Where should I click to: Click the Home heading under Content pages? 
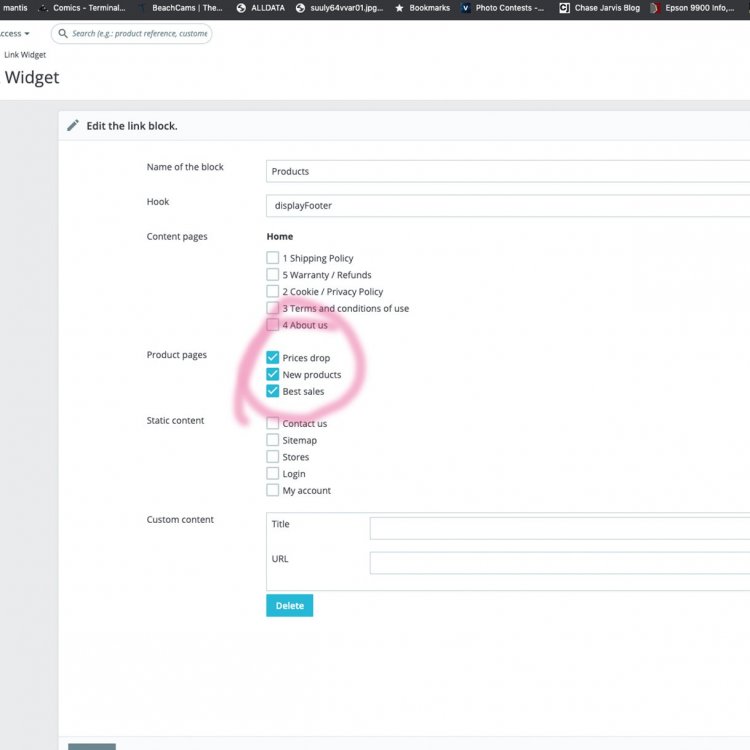point(280,236)
